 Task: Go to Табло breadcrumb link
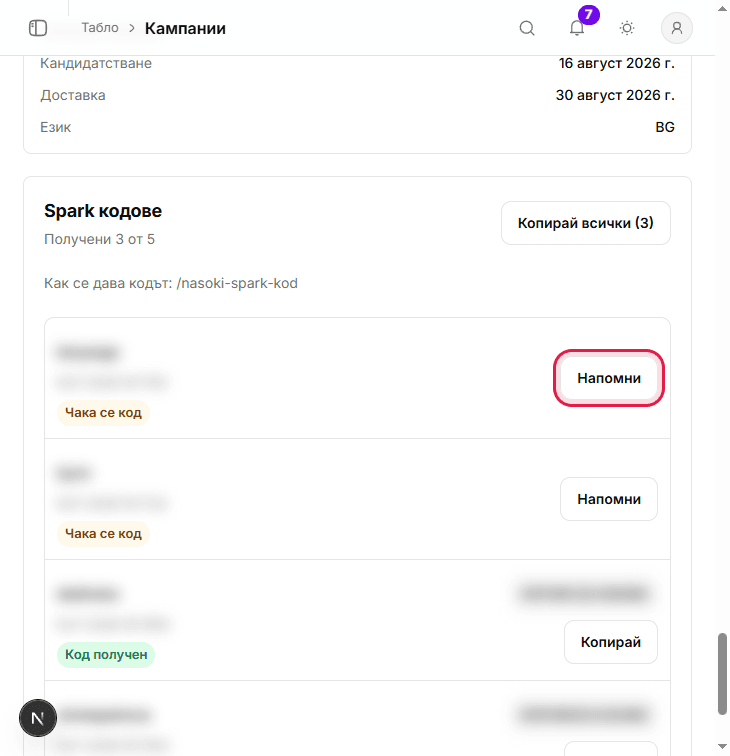click(x=100, y=27)
